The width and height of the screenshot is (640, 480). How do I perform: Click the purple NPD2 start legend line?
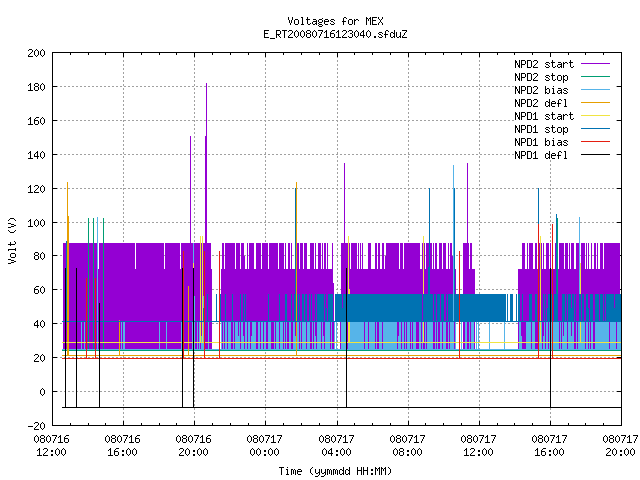point(595,64)
